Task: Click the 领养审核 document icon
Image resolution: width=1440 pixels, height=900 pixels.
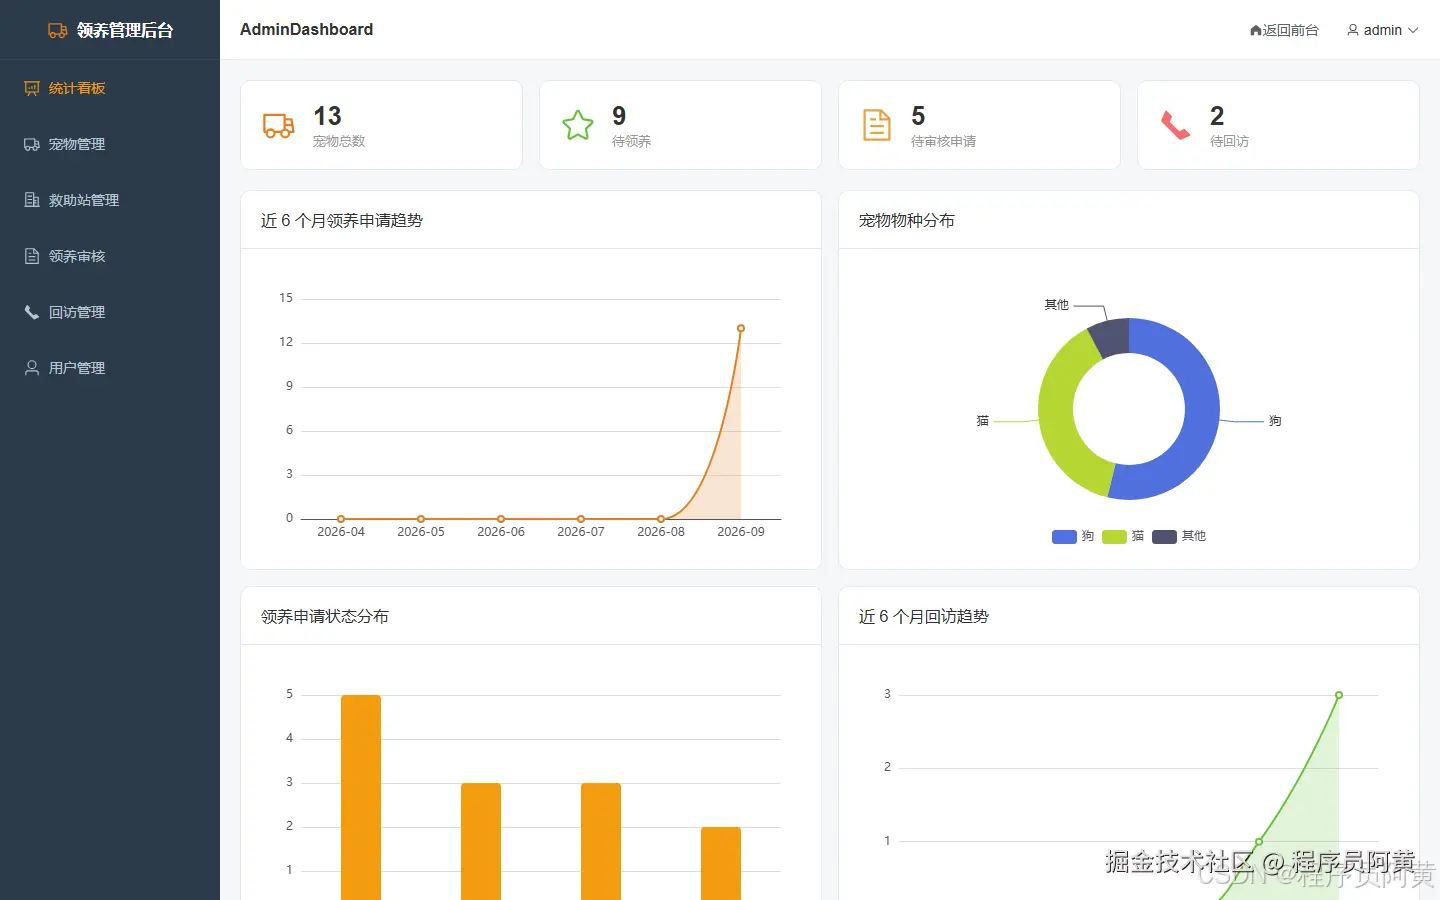Action: pyautogui.click(x=32, y=256)
